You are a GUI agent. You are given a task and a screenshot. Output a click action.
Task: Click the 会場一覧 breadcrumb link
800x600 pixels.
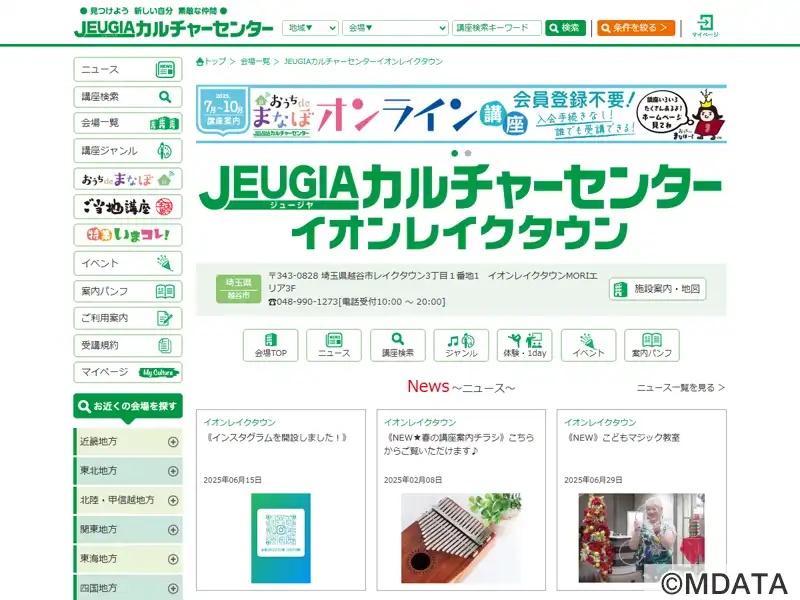[255, 61]
